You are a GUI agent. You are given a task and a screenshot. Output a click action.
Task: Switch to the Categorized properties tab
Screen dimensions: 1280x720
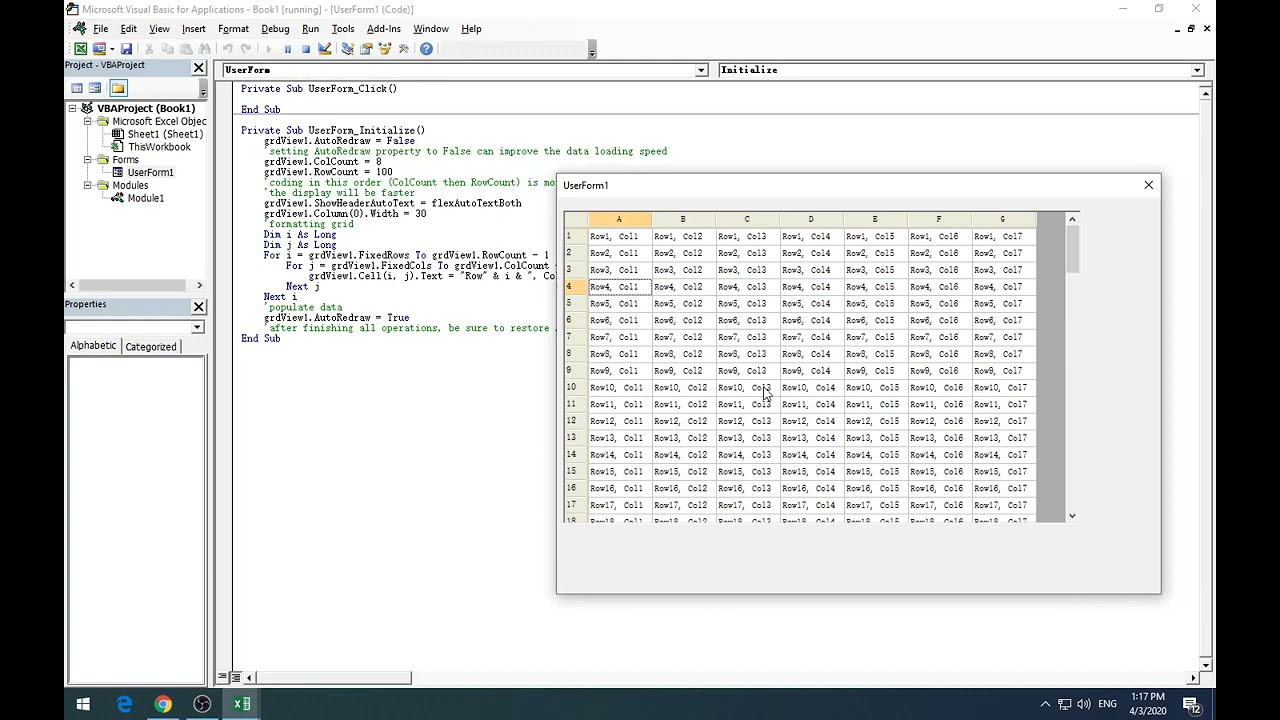click(151, 347)
